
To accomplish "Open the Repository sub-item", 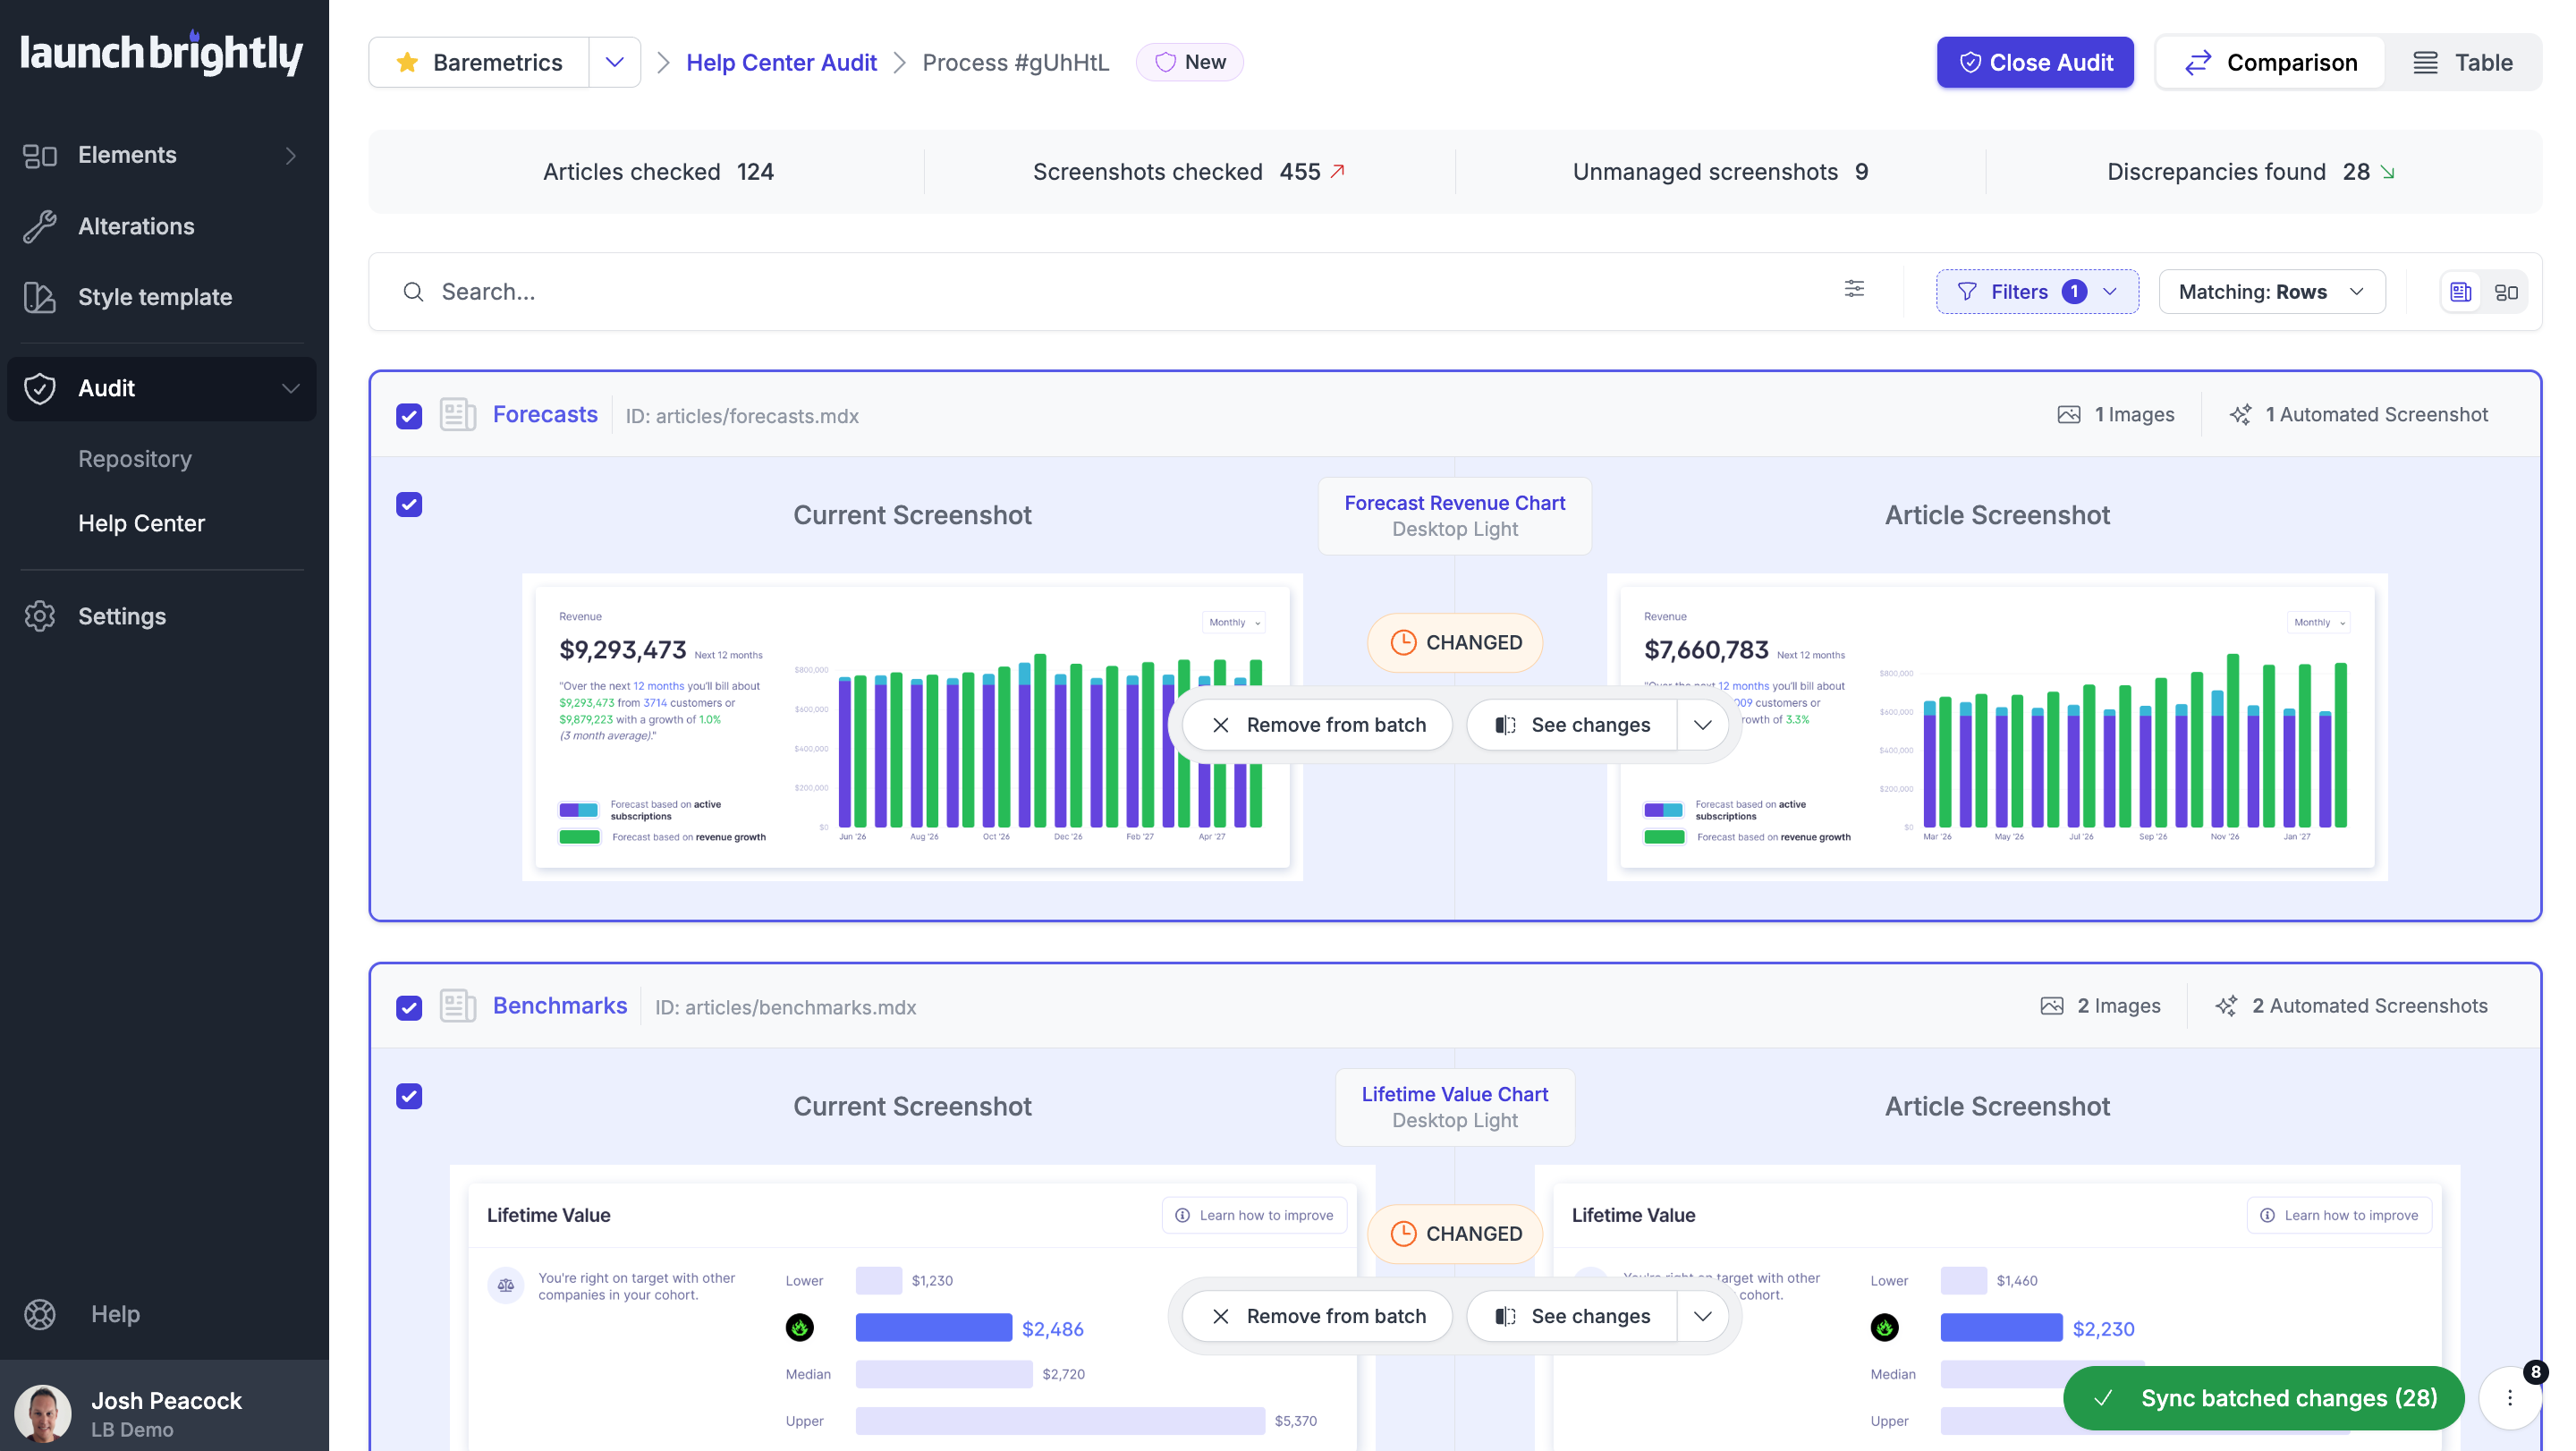I will (x=135, y=459).
